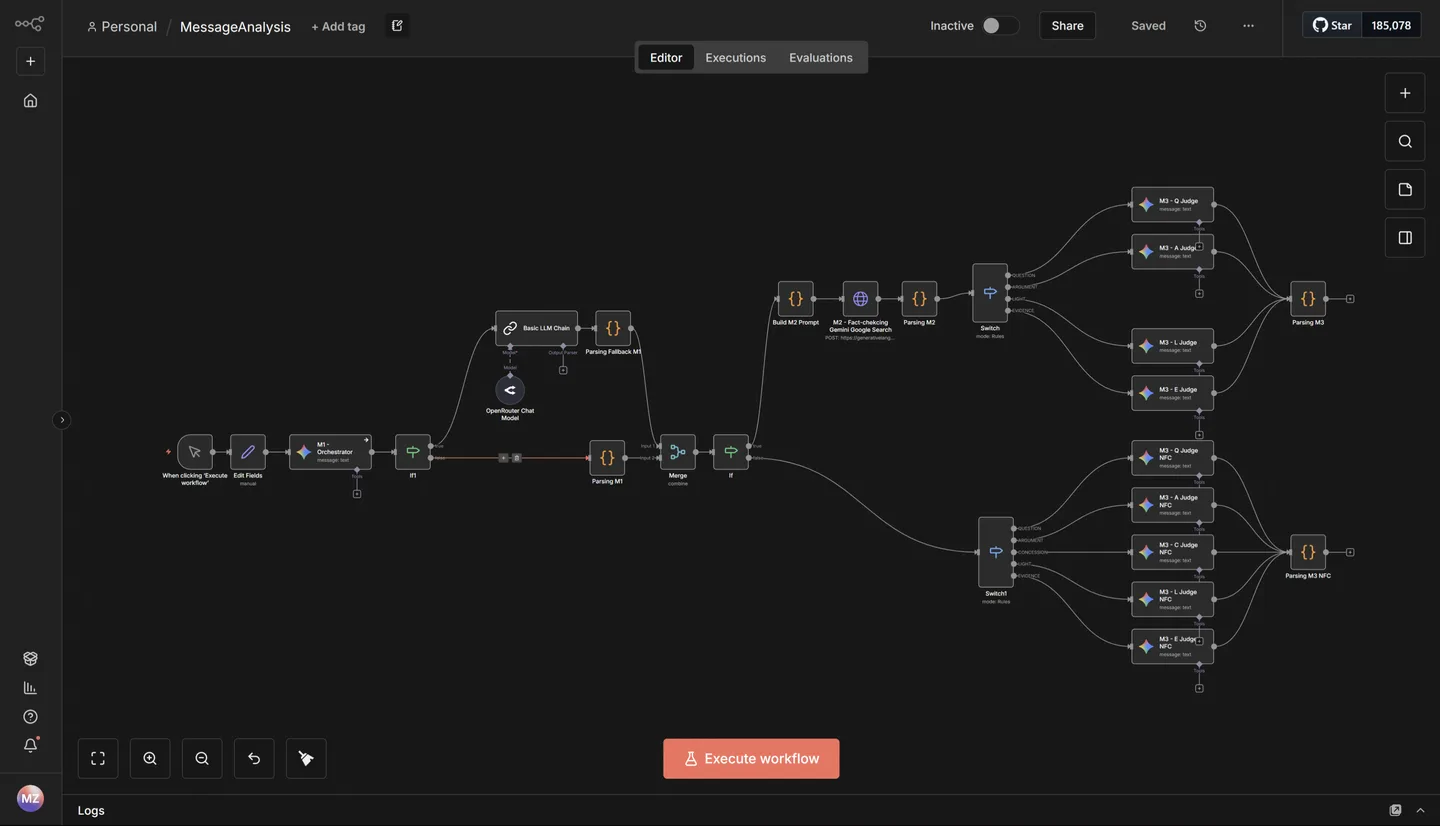Select the Edit Fields node
This screenshot has height=826, width=1440.
248,452
